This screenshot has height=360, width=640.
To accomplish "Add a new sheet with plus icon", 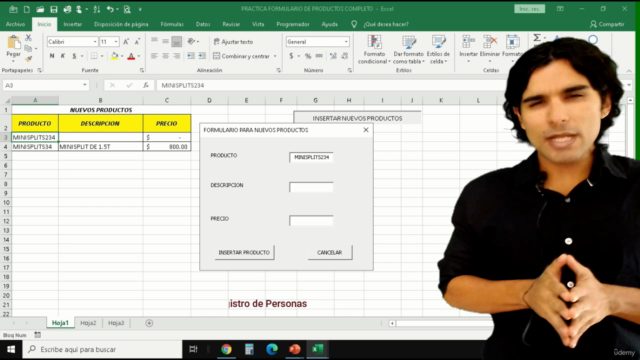I will [149, 323].
